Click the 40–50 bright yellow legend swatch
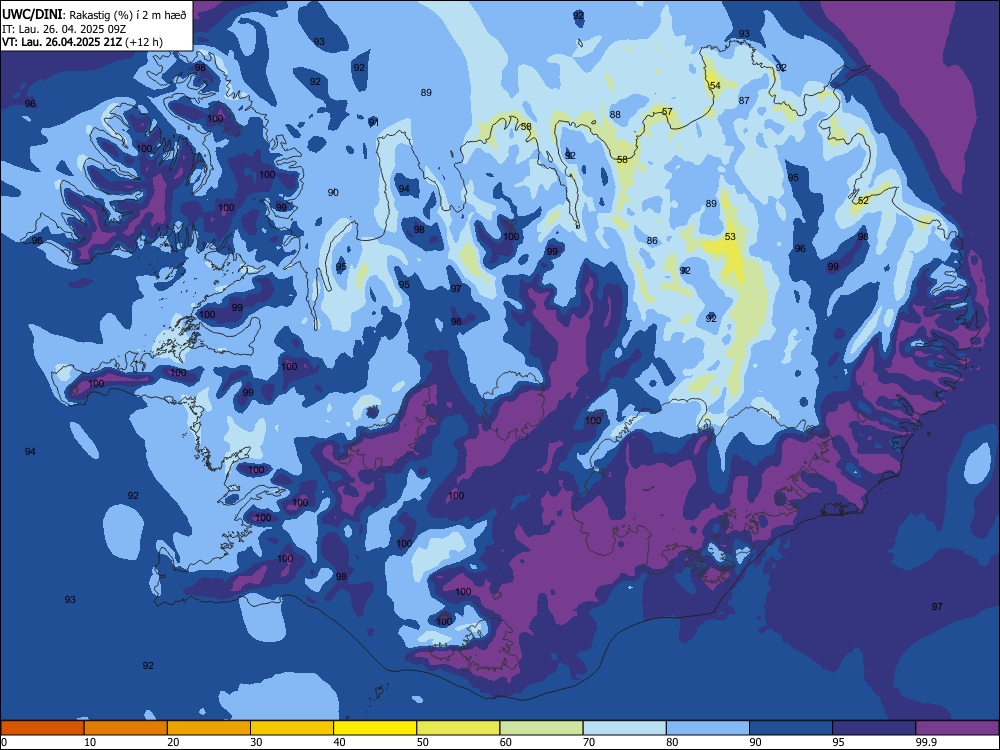This screenshot has height=750, width=1000. click(x=375, y=728)
